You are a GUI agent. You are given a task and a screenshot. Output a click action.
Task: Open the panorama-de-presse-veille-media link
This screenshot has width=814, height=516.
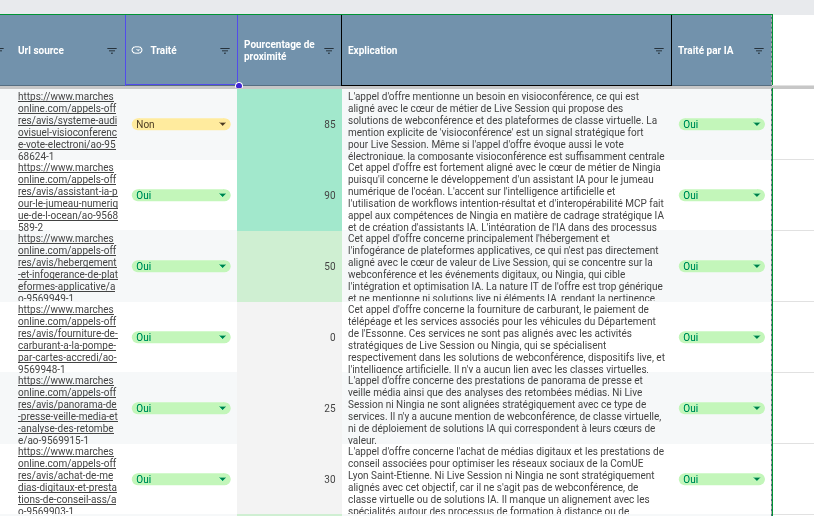pyautogui.click(x=67, y=409)
